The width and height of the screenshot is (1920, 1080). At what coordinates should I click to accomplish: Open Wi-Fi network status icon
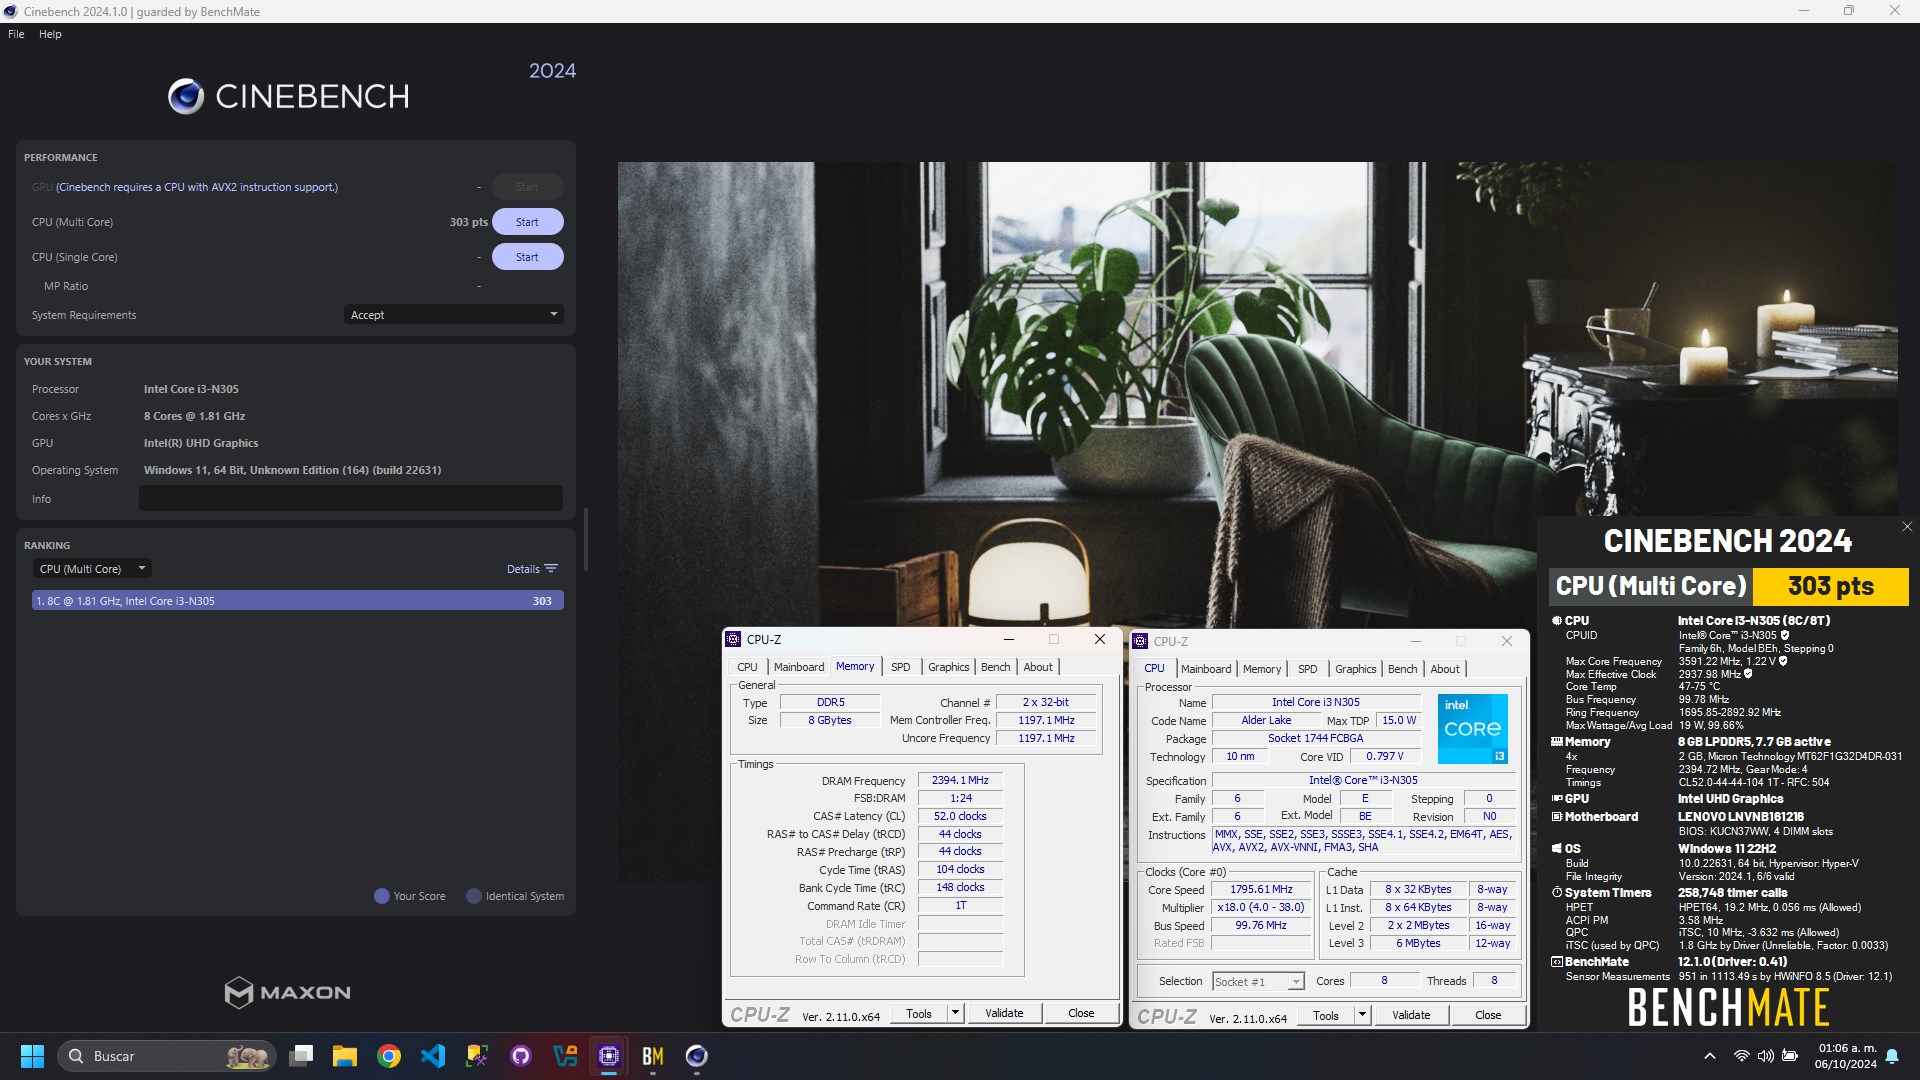(x=1741, y=1056)
